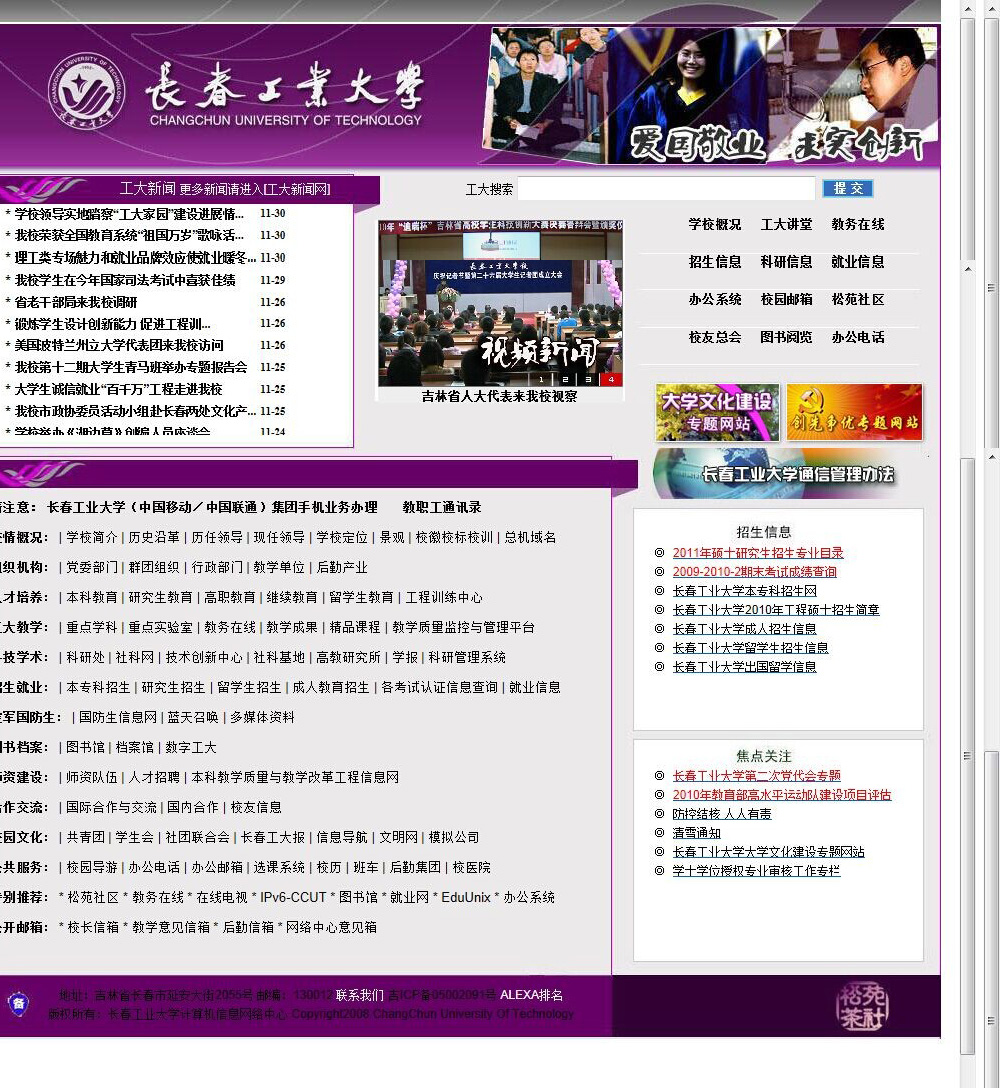This screenshot has height=1088, width=1000.
Task: Open the 大学文化建设 专题网站 banner
Action: pos(717,412)
